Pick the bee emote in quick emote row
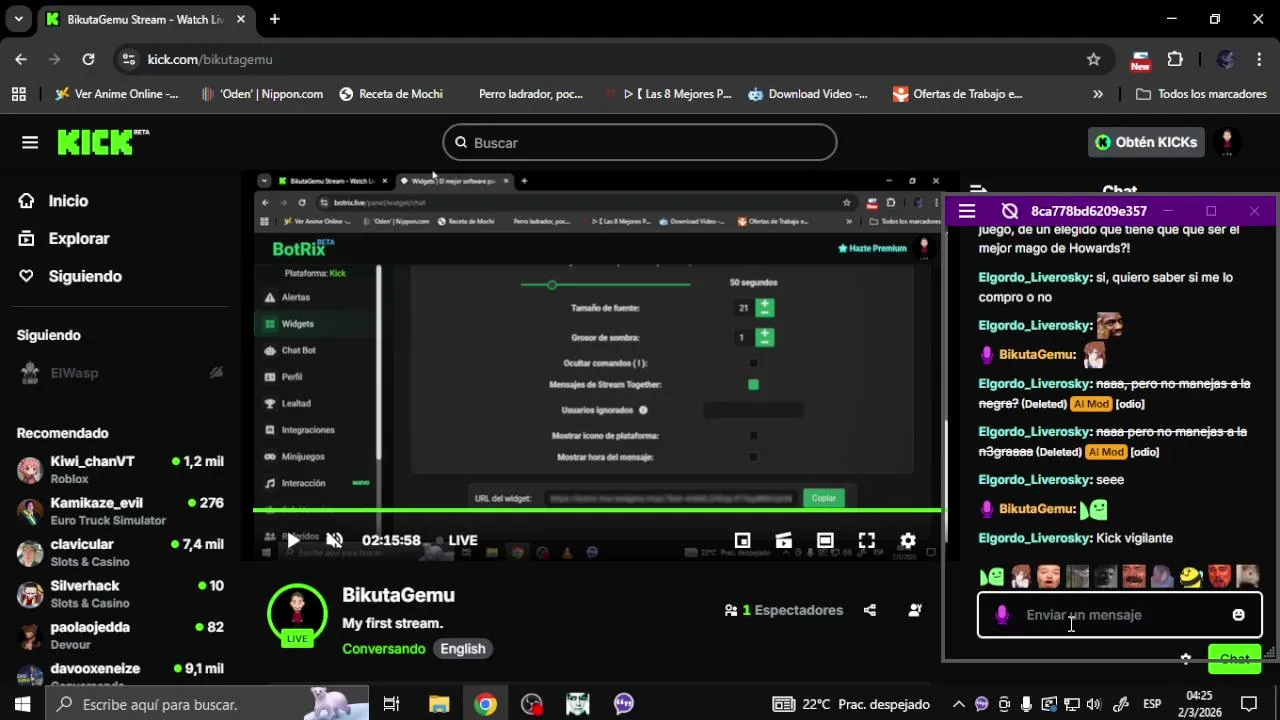 click(1190, 576)
